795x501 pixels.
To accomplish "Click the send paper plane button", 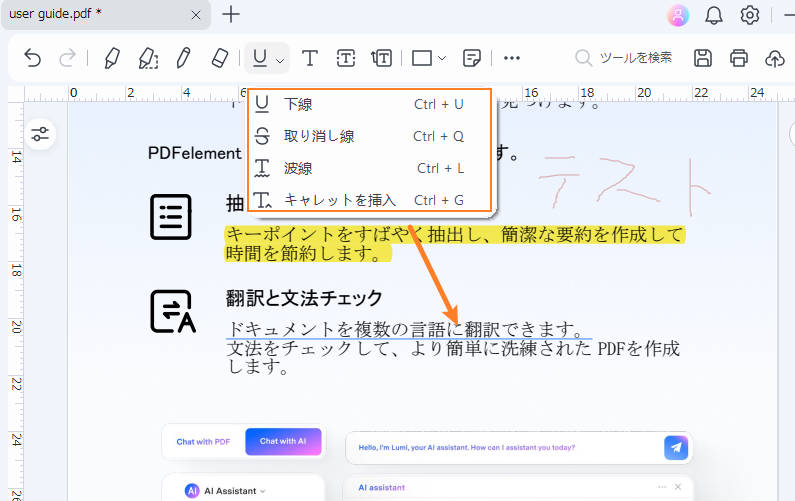I will point(676,448).
